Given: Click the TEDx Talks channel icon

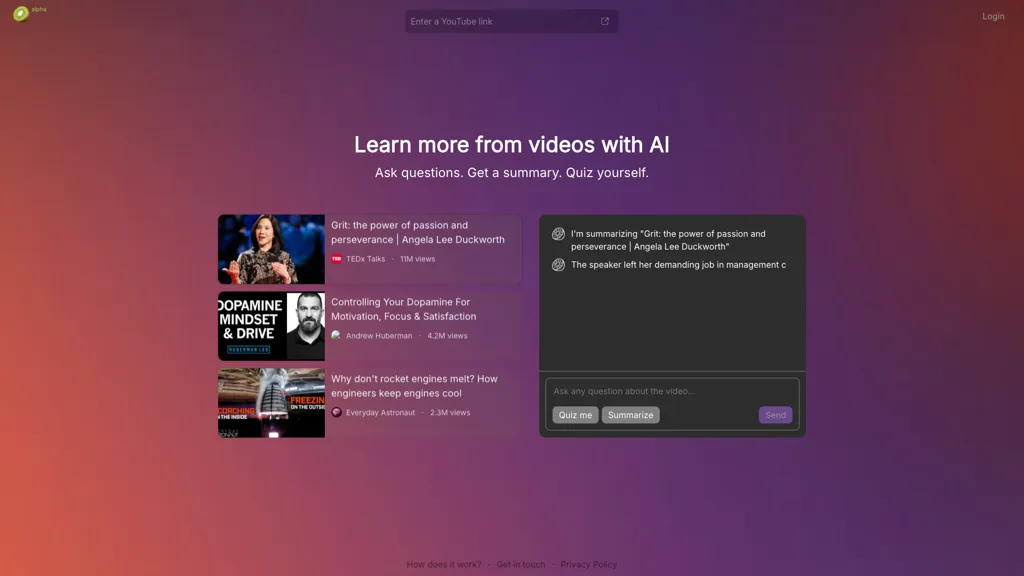Looking at the screenshot, I should [336, 258].
